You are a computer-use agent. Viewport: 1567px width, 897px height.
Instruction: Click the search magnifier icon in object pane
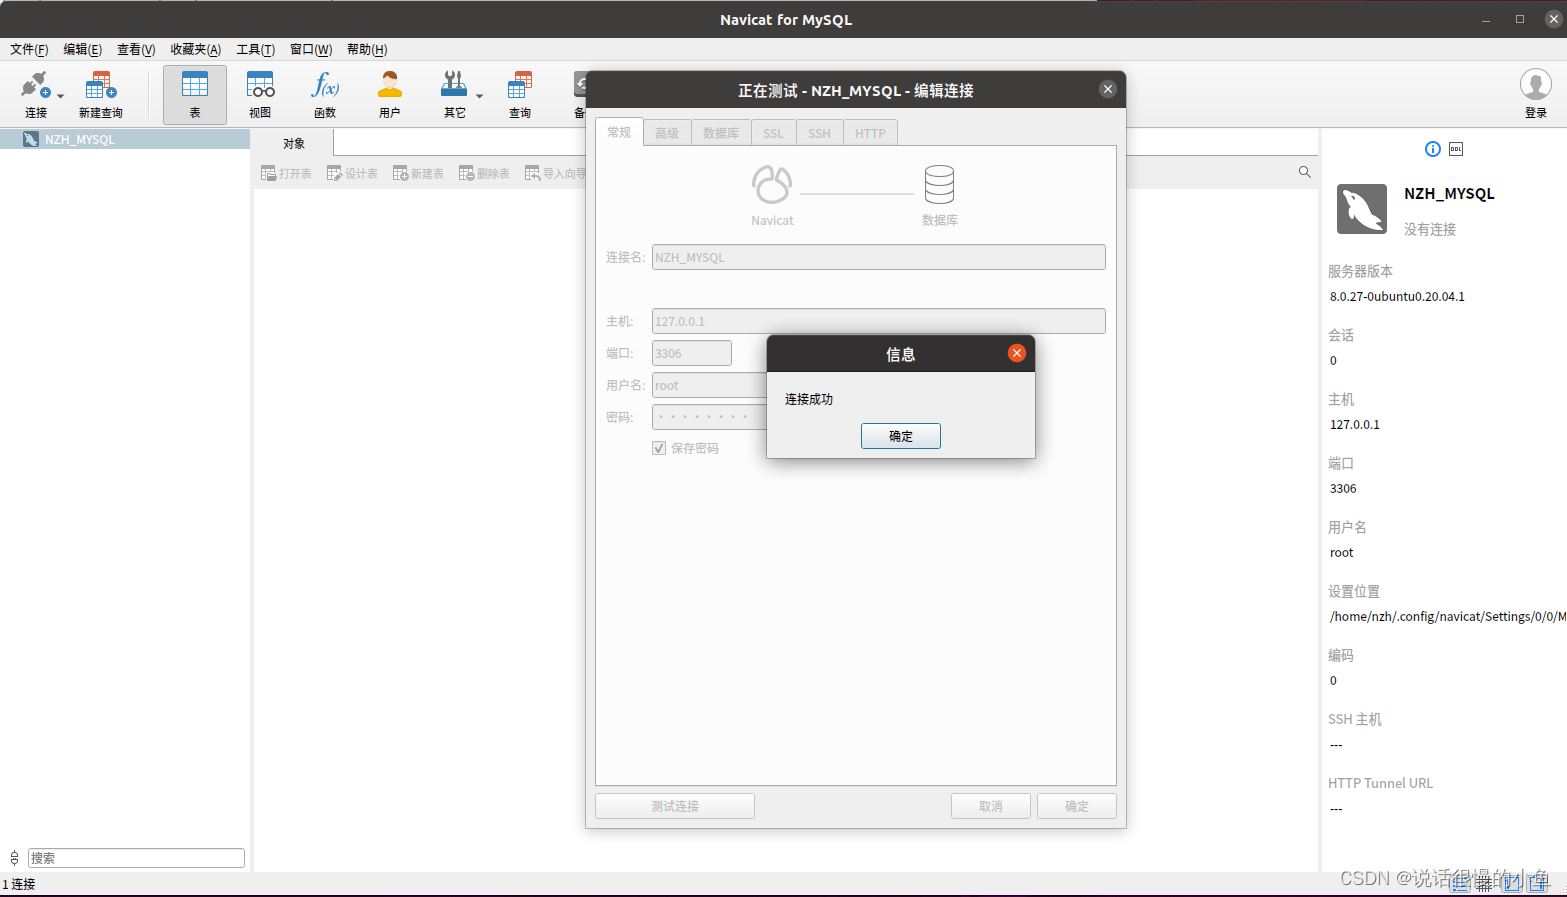[1304, 172]
